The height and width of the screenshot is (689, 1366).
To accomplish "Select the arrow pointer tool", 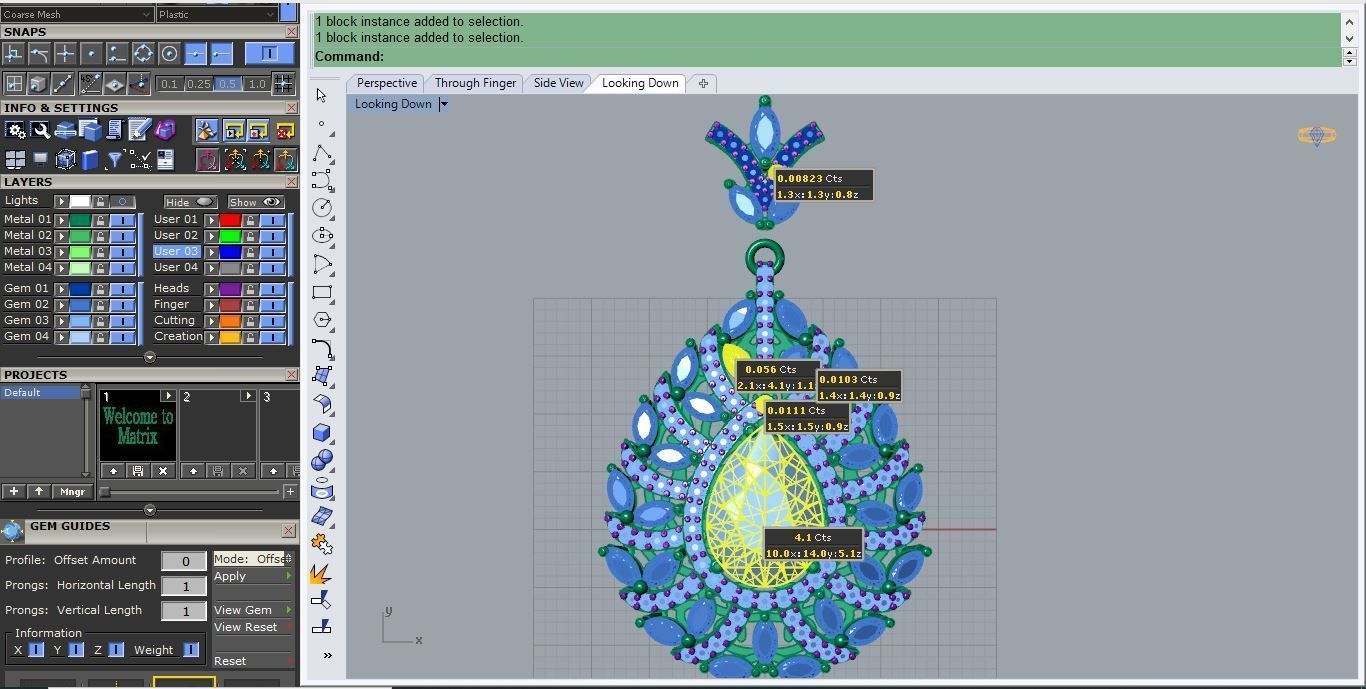I will pyautogui.click(x=321, y=96).
